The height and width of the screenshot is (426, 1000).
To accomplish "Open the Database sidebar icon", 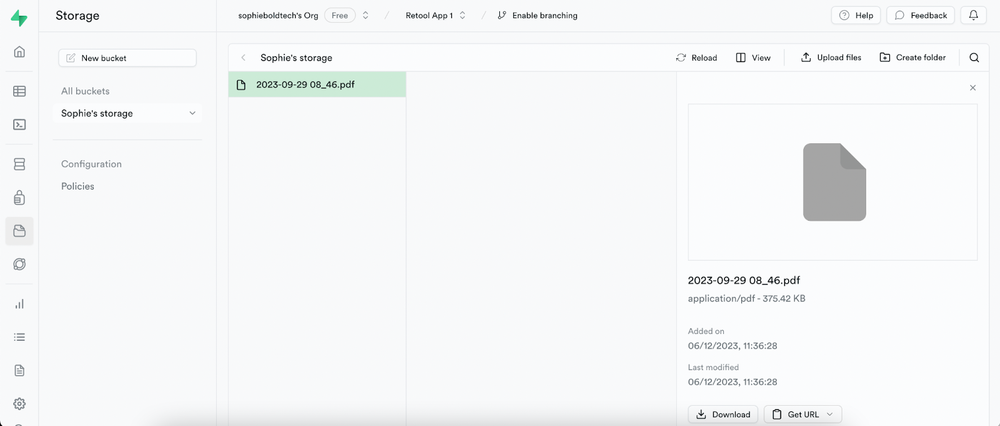I will click(19, 164).
